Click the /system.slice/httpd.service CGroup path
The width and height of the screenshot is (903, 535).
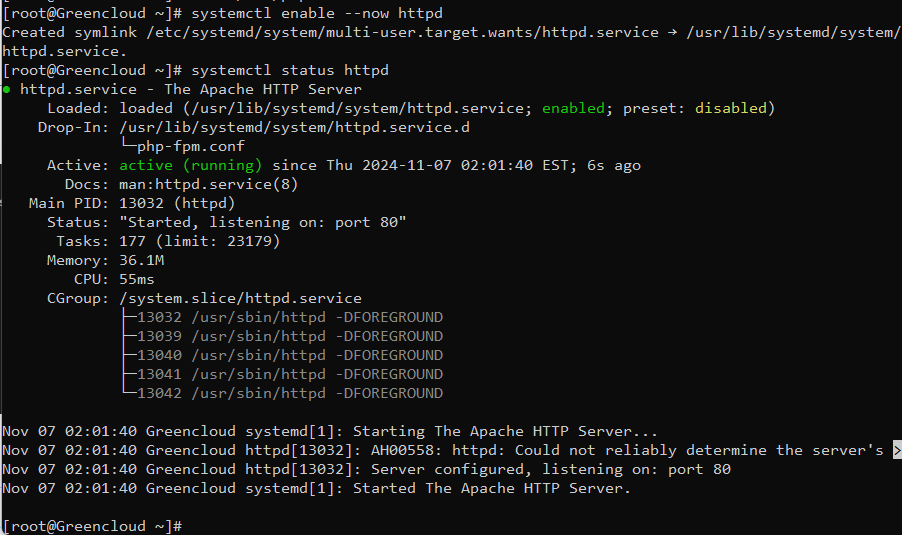tap(240, 298)
